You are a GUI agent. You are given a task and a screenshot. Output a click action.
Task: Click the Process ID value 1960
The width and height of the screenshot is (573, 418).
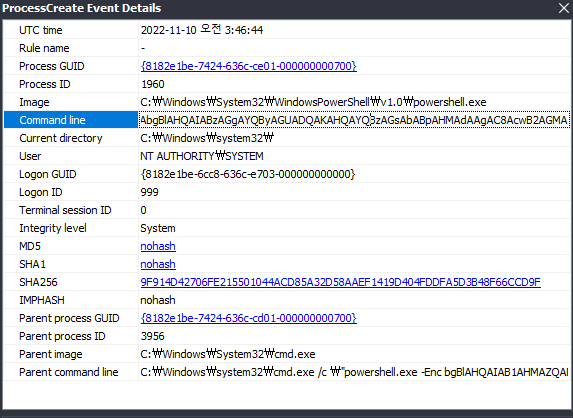(x=153, y=84)
